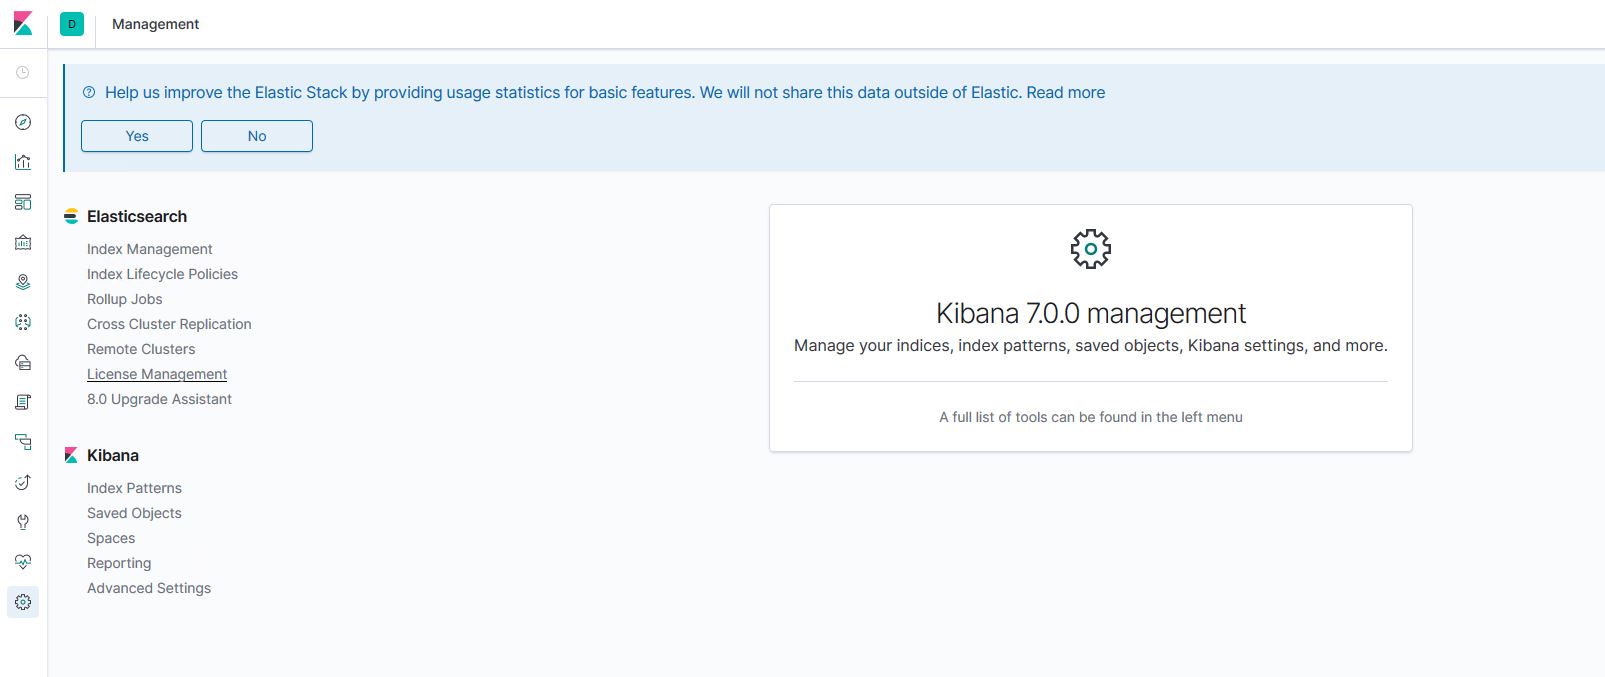Open Remote Clusters
The width and height of the screenshot is (1605, 677).
pos(141,349)
